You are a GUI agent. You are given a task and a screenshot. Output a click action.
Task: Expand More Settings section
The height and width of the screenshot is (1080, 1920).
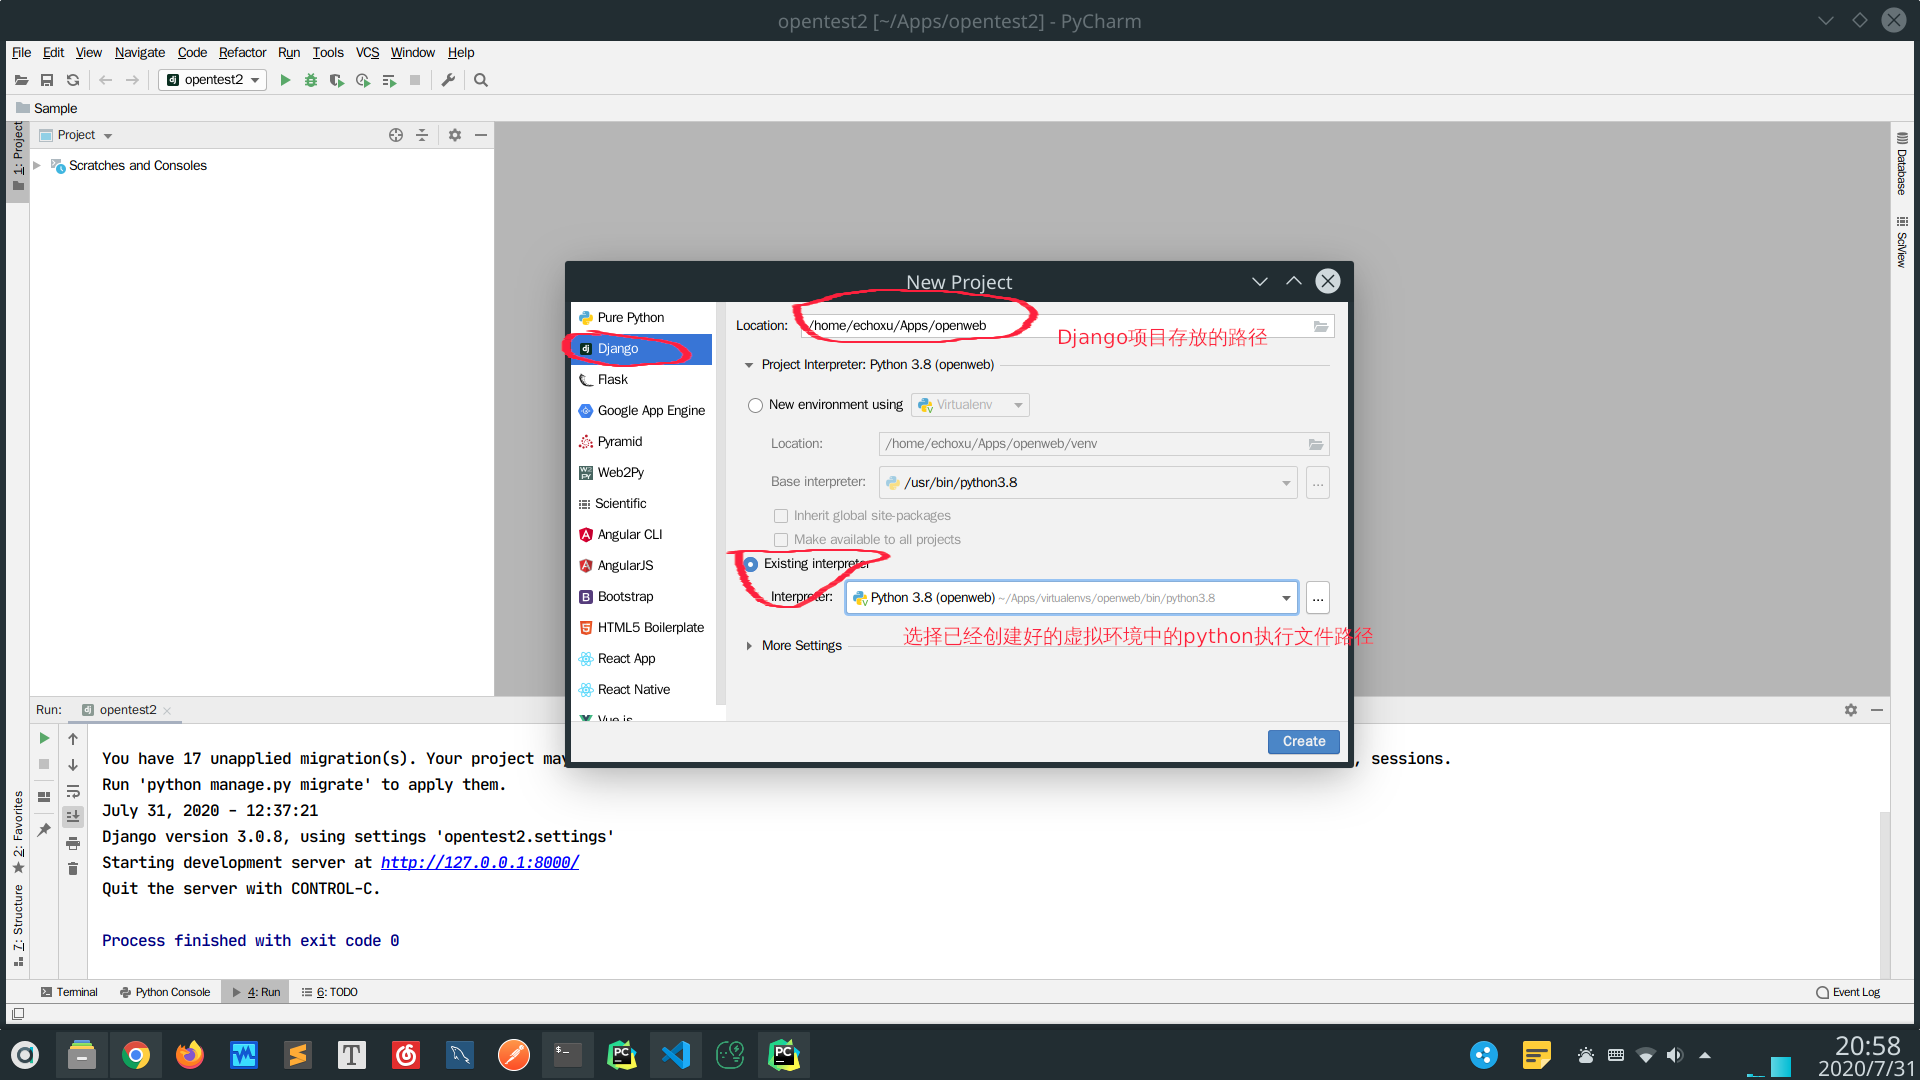(x=749, y=646)
